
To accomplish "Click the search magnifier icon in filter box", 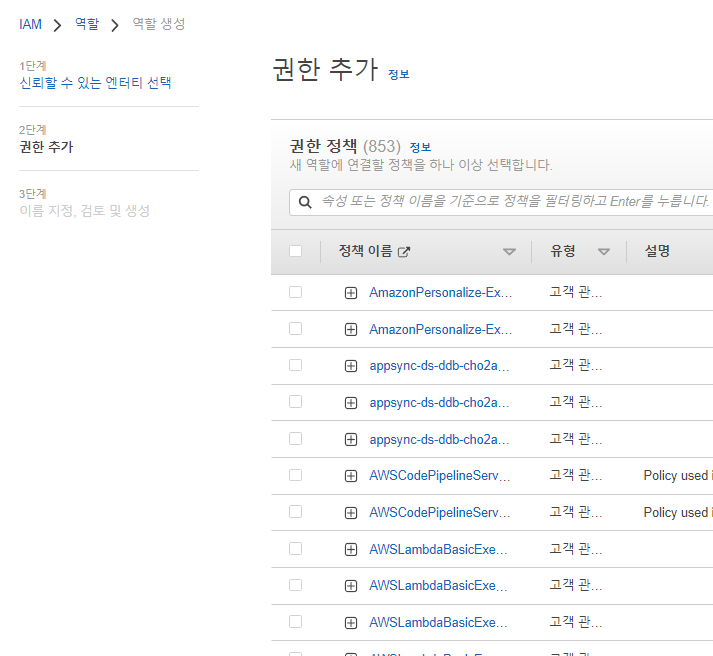I will 305,202.
